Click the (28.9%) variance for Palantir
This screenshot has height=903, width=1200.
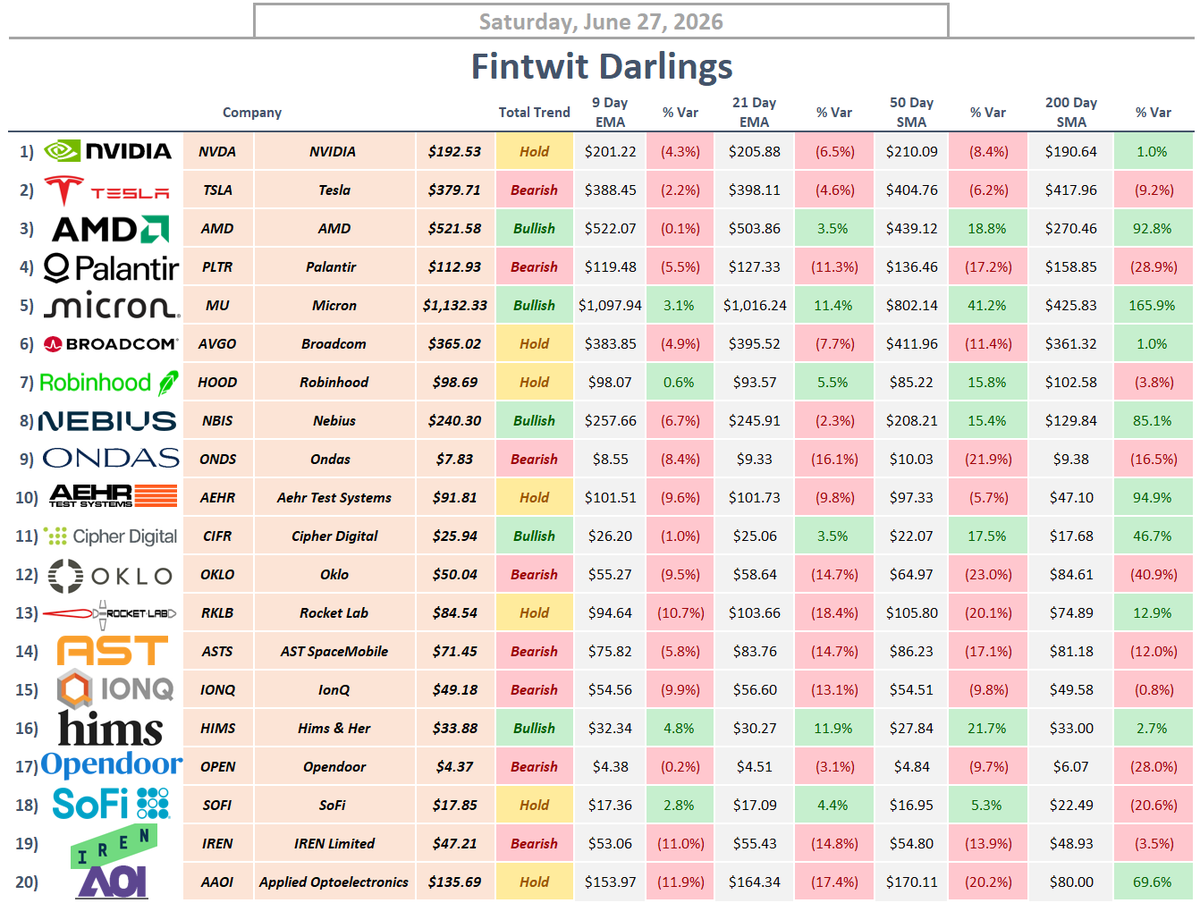pyautogui.click(x=1152, y=267)
